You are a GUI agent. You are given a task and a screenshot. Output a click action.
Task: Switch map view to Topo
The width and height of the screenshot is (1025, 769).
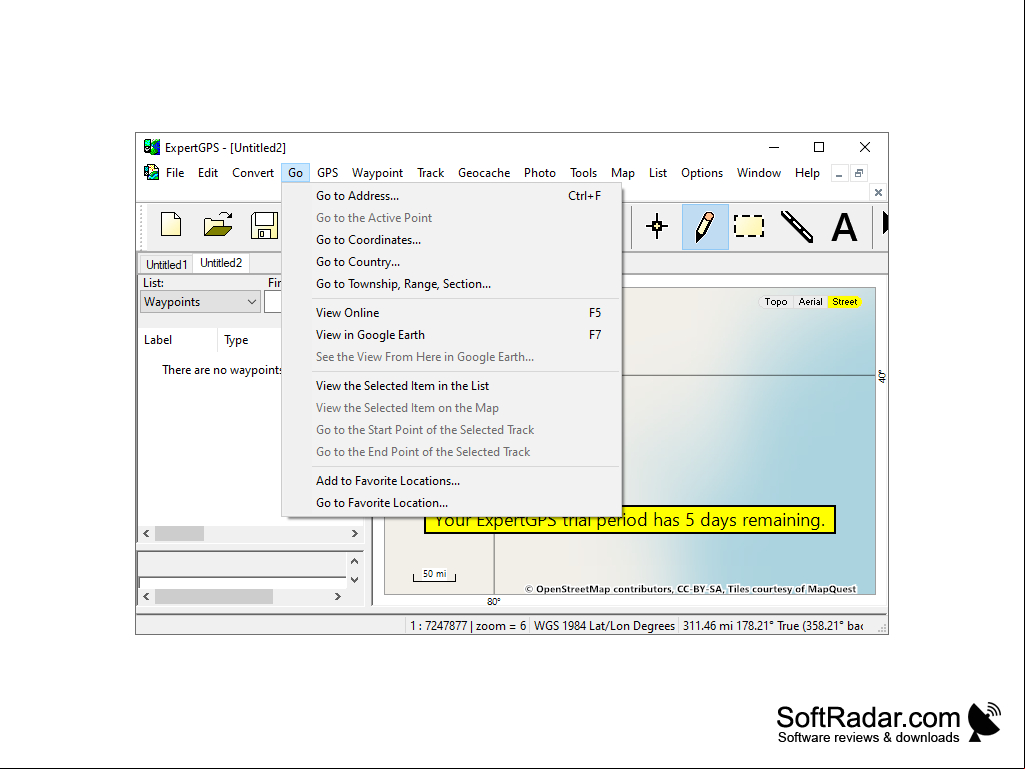[776, 301]
